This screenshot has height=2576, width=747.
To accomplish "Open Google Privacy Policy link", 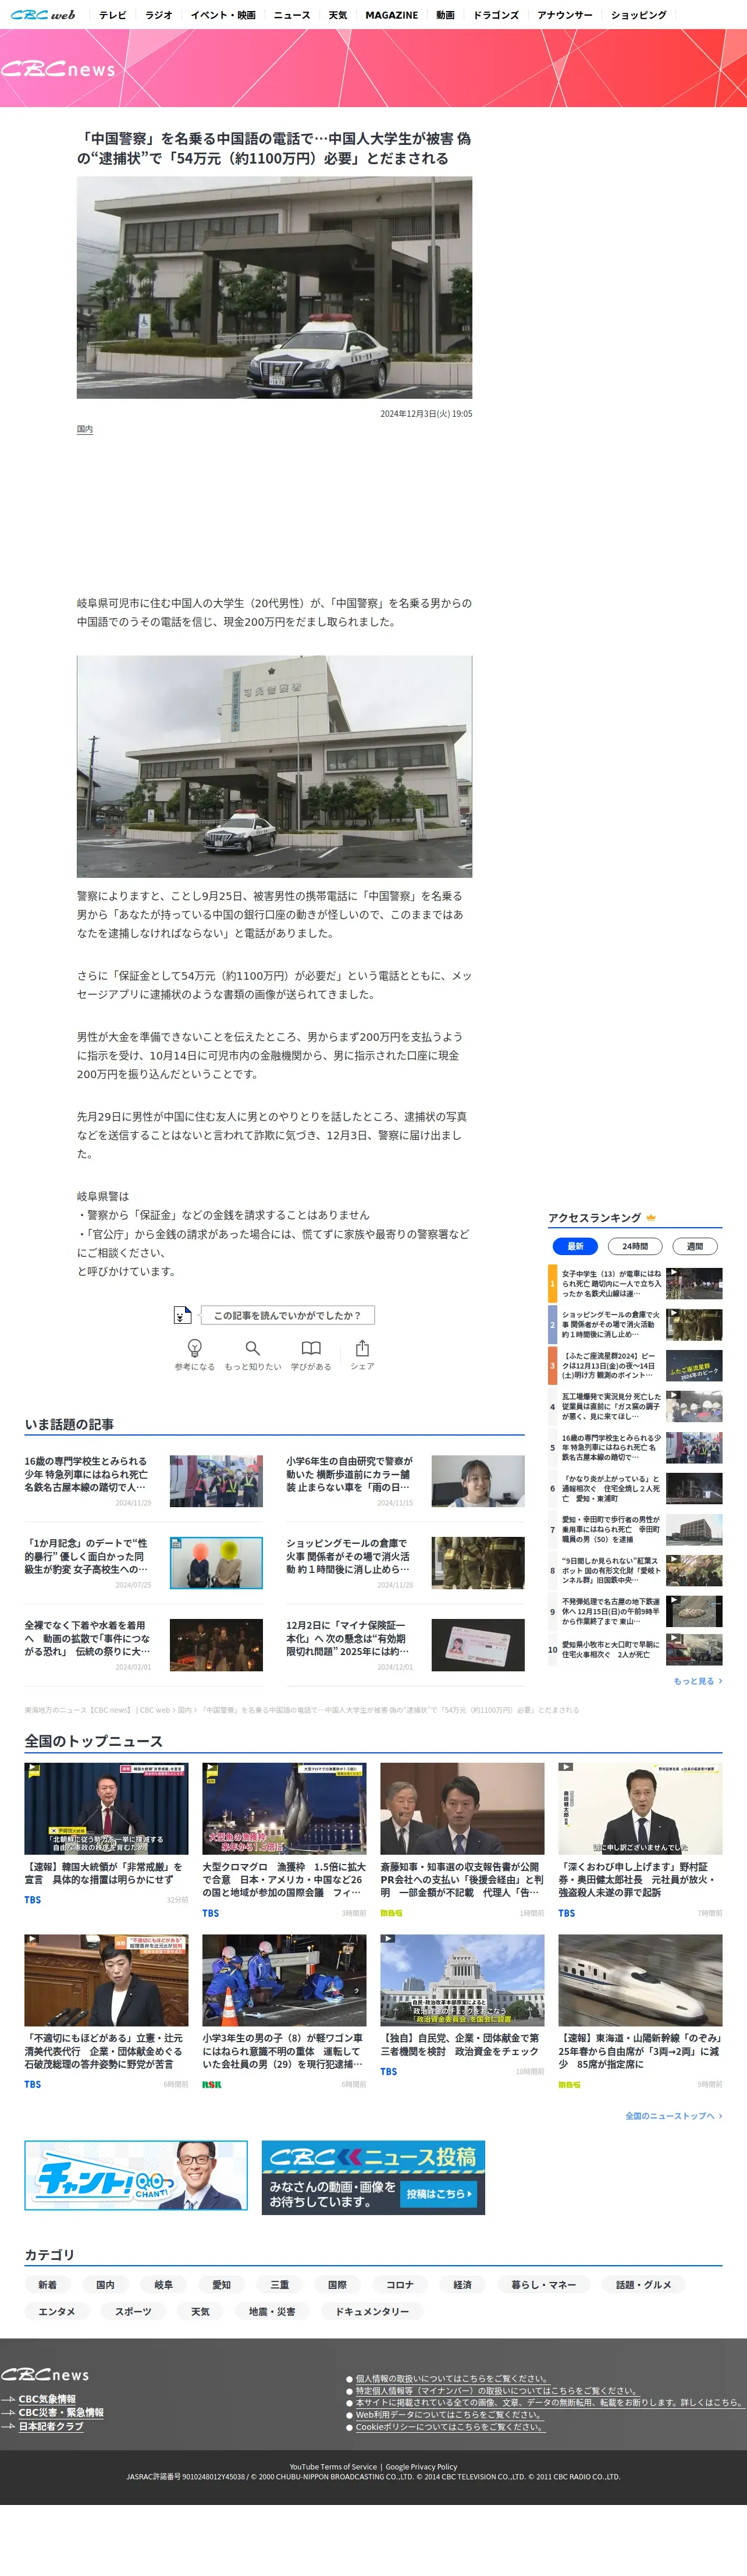I will (x=421, y=2467).
